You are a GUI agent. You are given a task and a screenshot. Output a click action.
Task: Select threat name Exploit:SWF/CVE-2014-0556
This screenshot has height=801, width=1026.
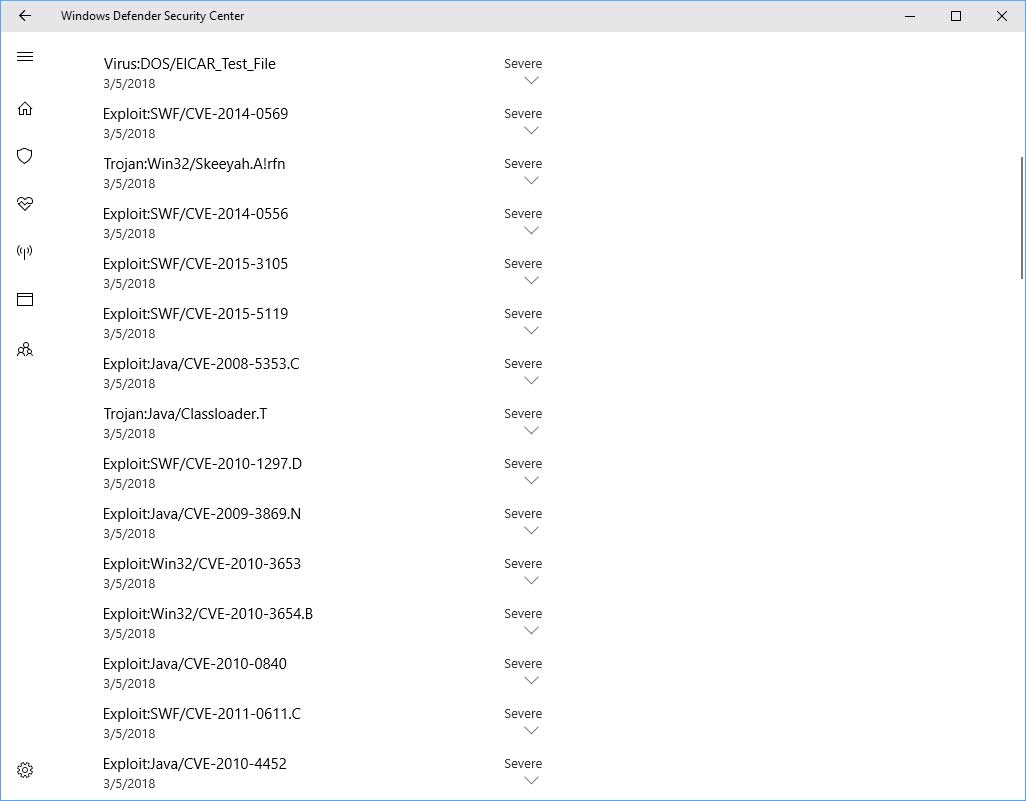tap(195, 214)
